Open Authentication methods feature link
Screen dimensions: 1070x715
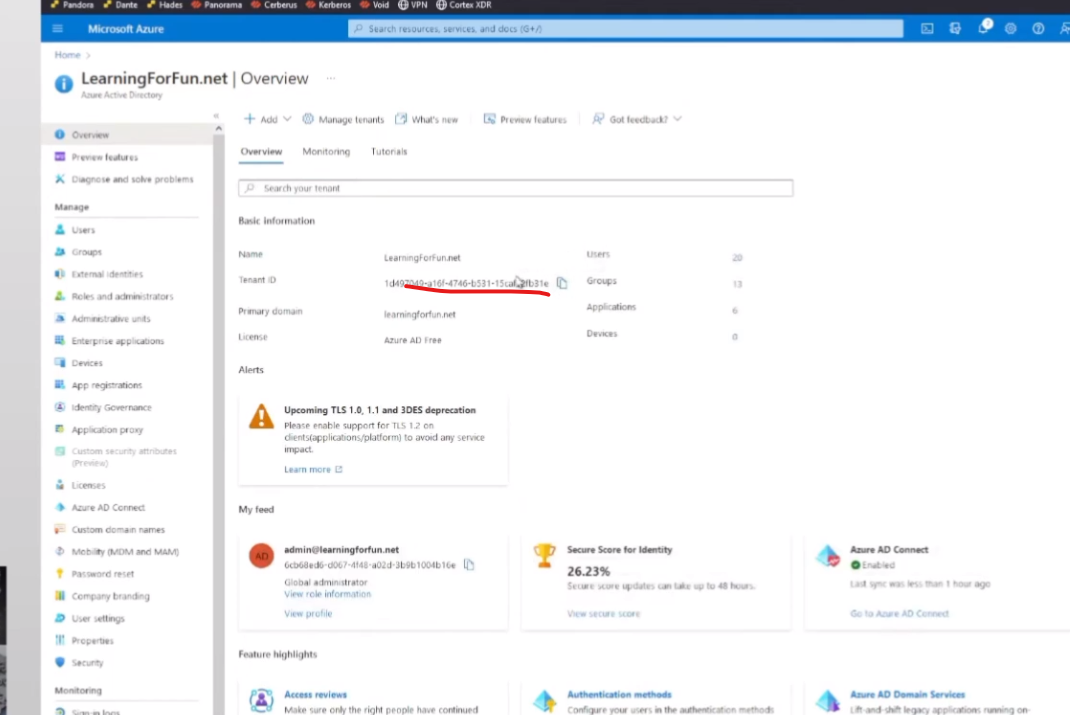click(x=620, y=695)
